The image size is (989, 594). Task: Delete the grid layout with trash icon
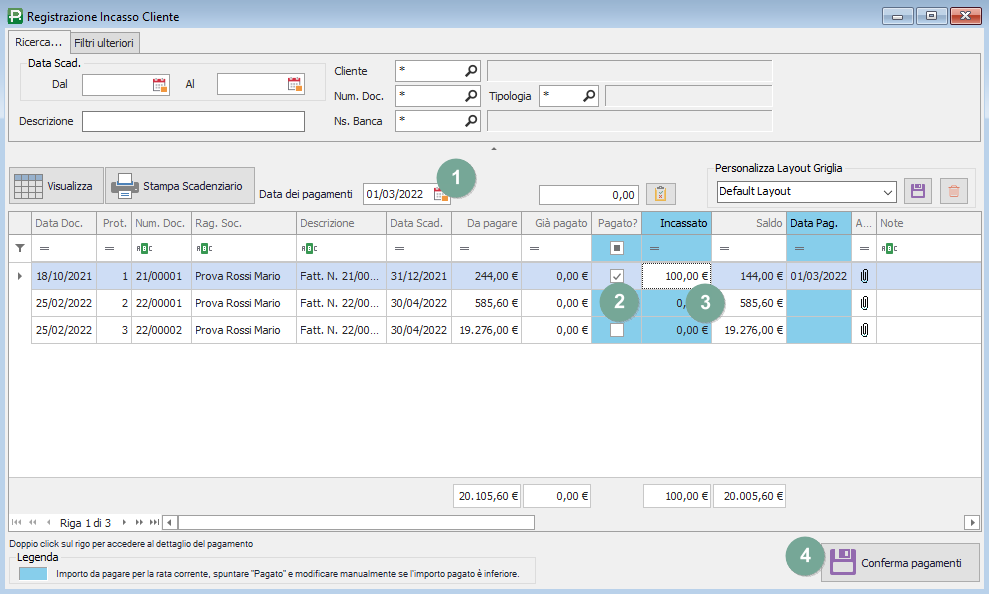954,191
